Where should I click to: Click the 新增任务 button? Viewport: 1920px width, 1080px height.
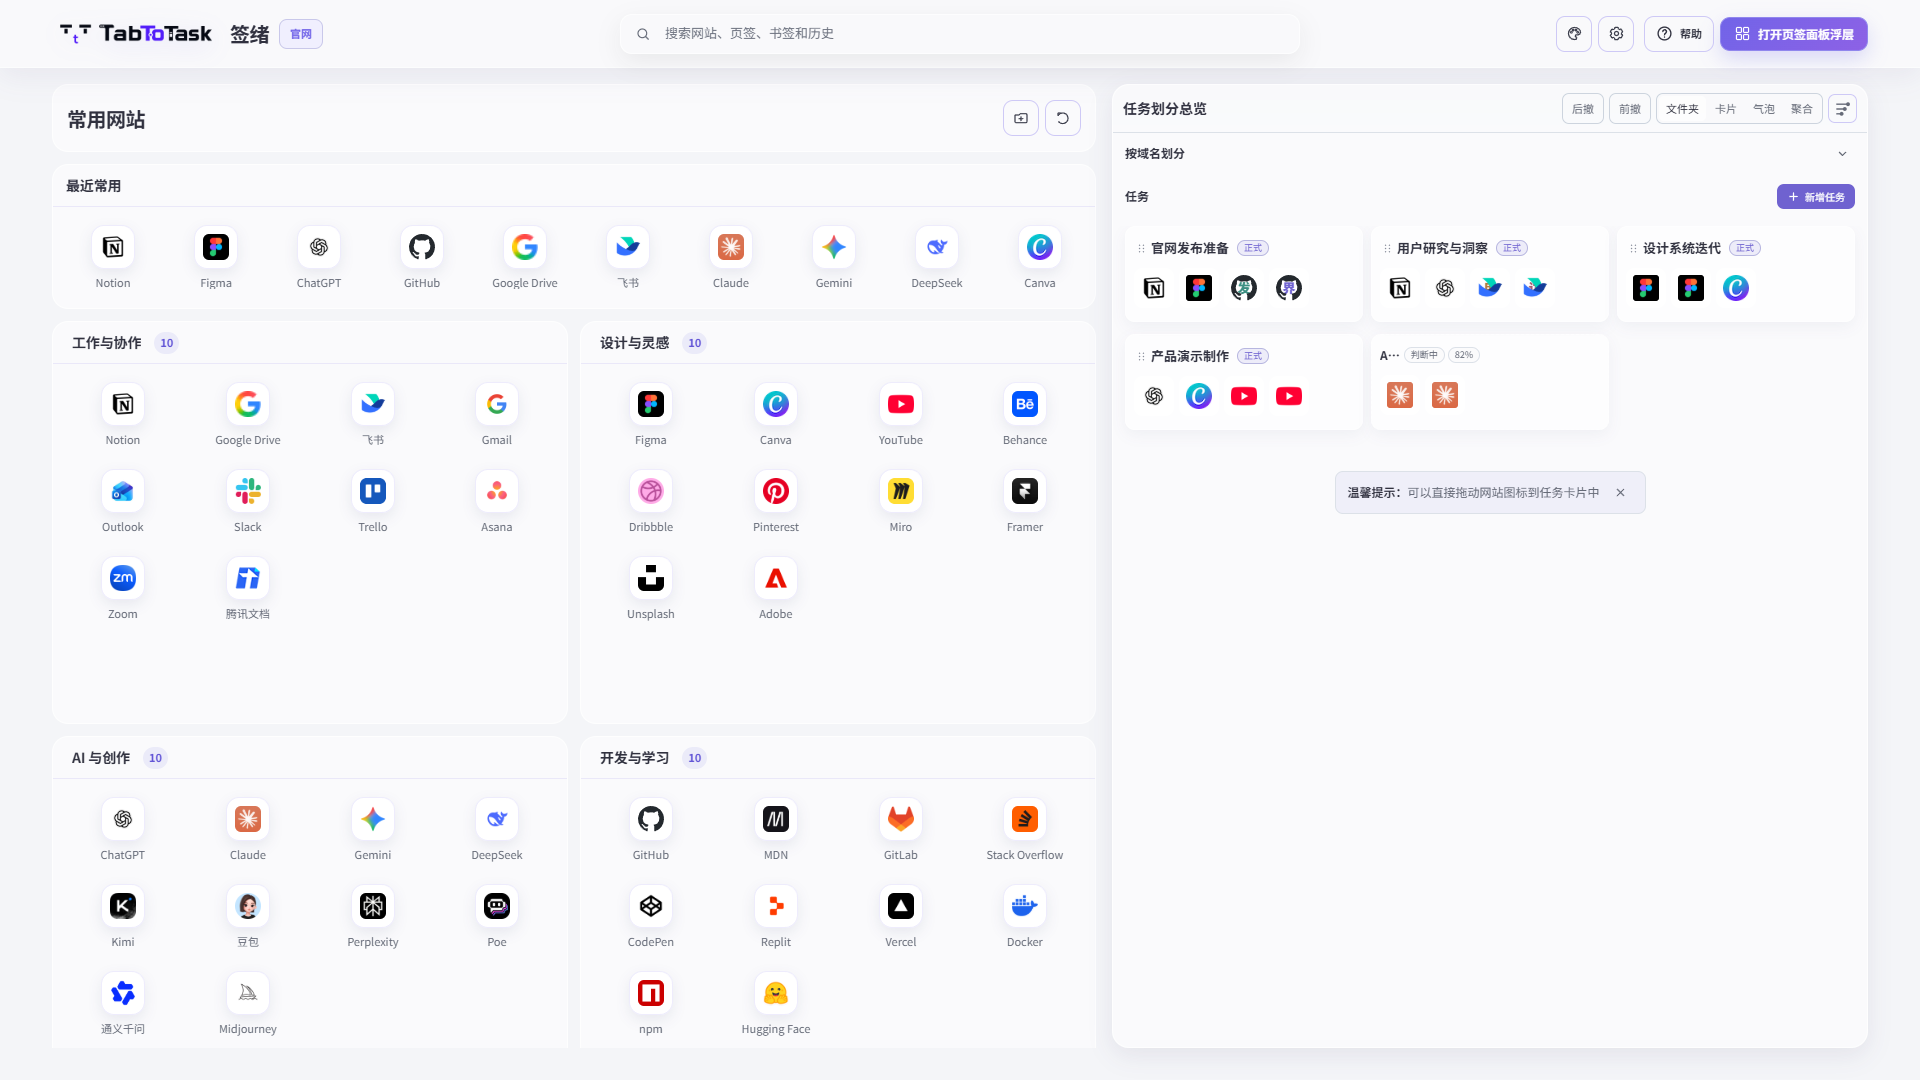(x=1816, y=197)
